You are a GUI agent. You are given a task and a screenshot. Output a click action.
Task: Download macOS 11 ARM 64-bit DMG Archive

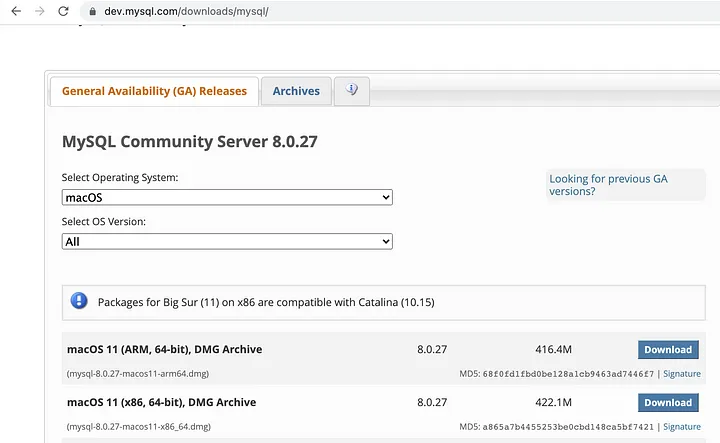pos(668,350)
